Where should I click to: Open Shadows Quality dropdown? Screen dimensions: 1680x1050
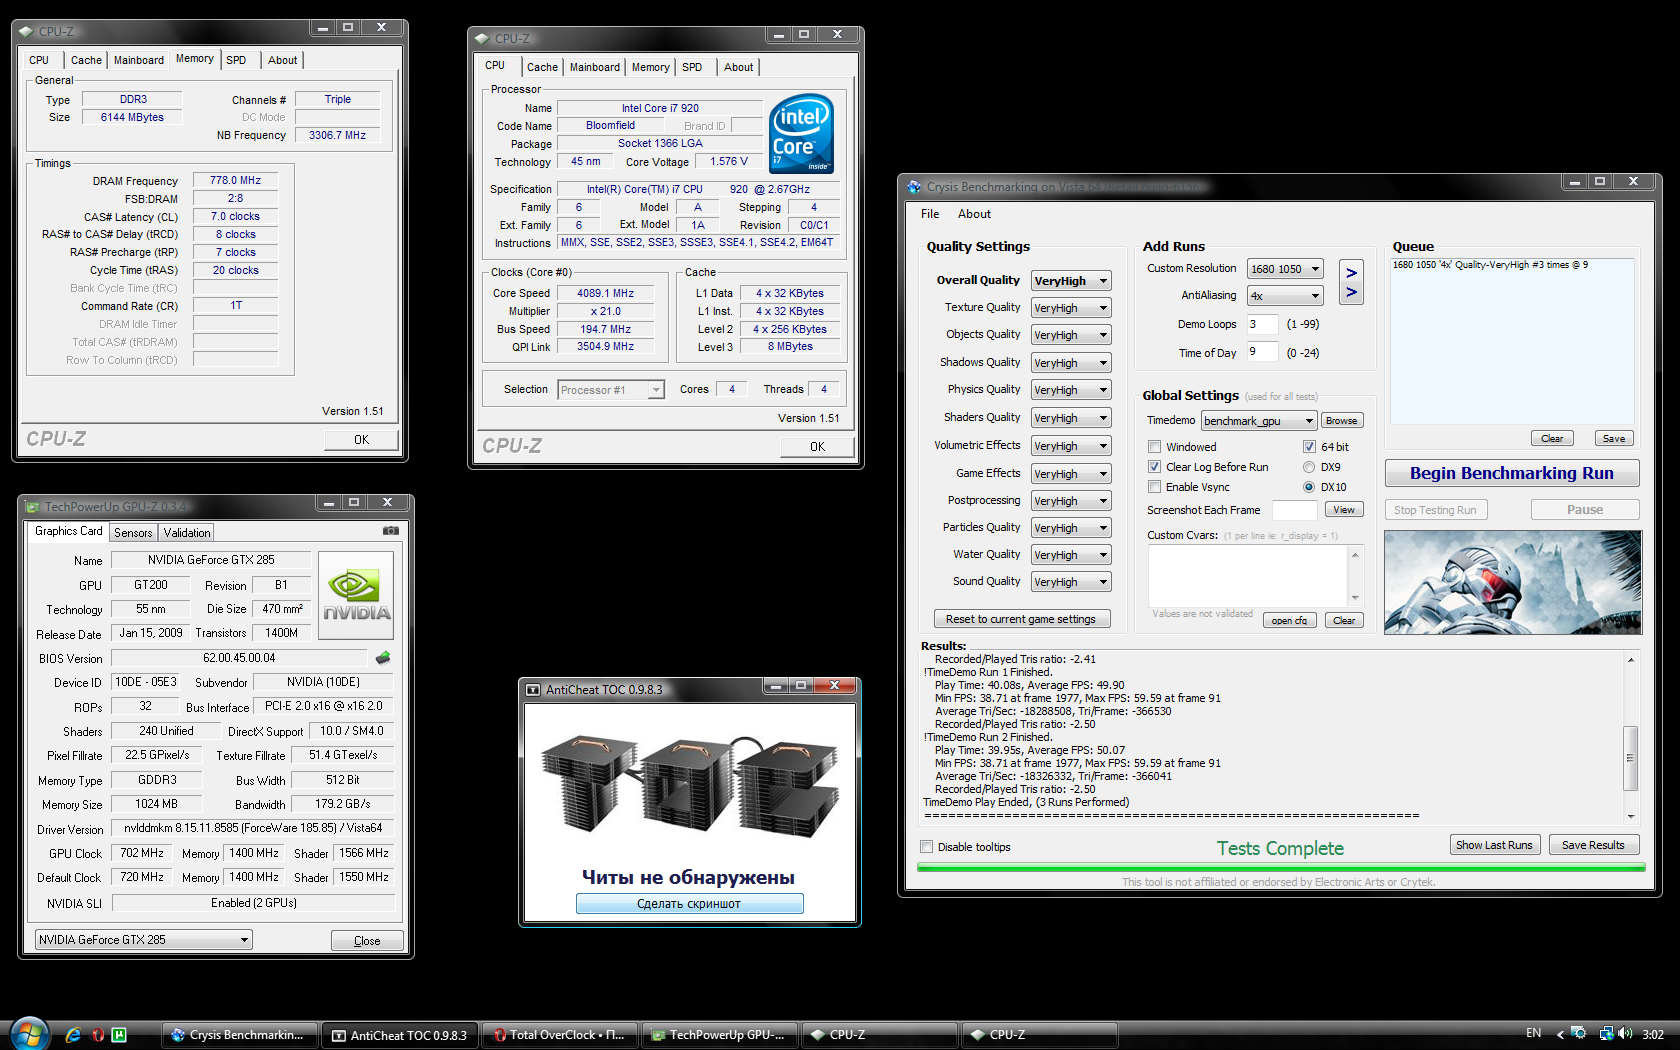[x=1071, y=363]
